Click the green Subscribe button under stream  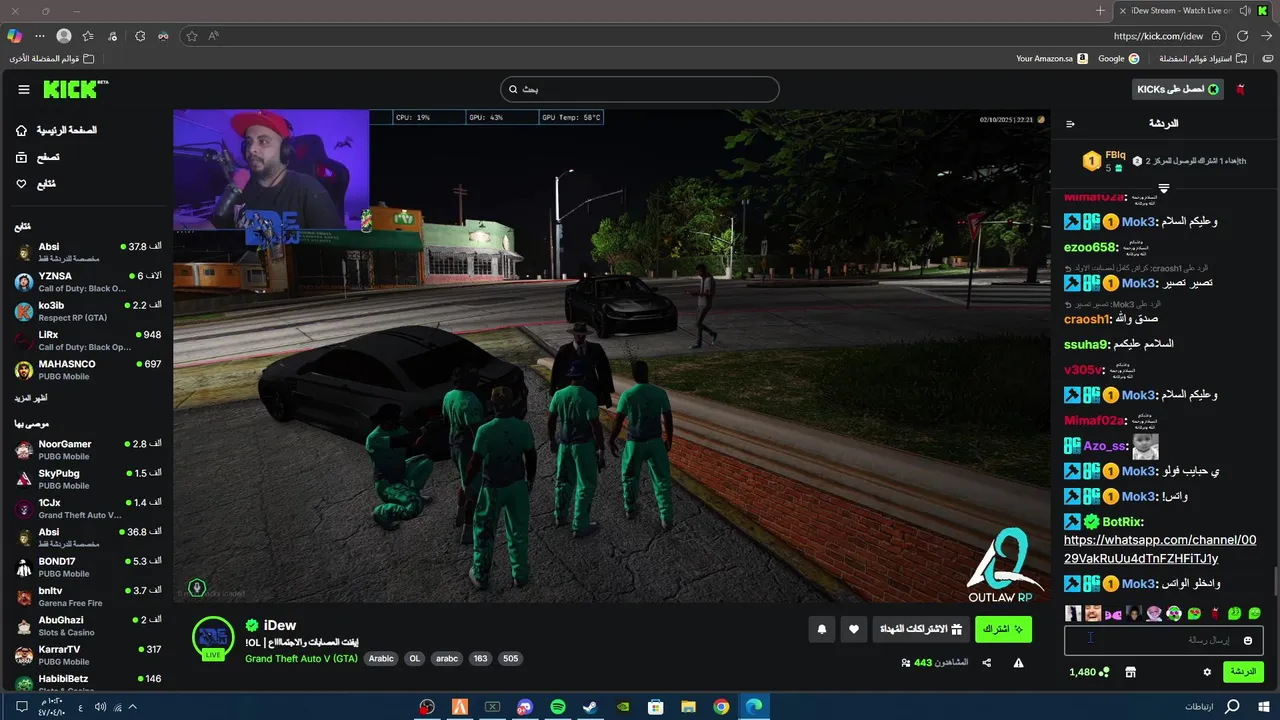[x=1003, y=629]
